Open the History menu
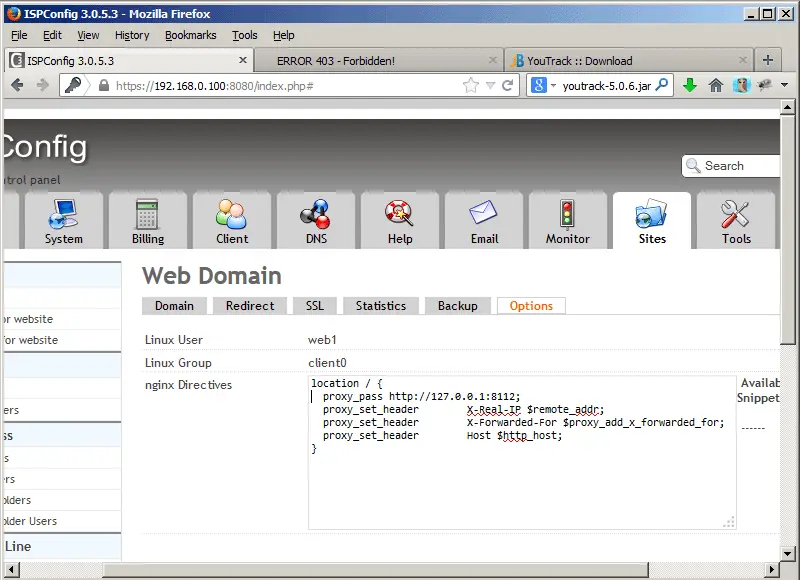Screen dimensions: 800x580 coord(132,35)
